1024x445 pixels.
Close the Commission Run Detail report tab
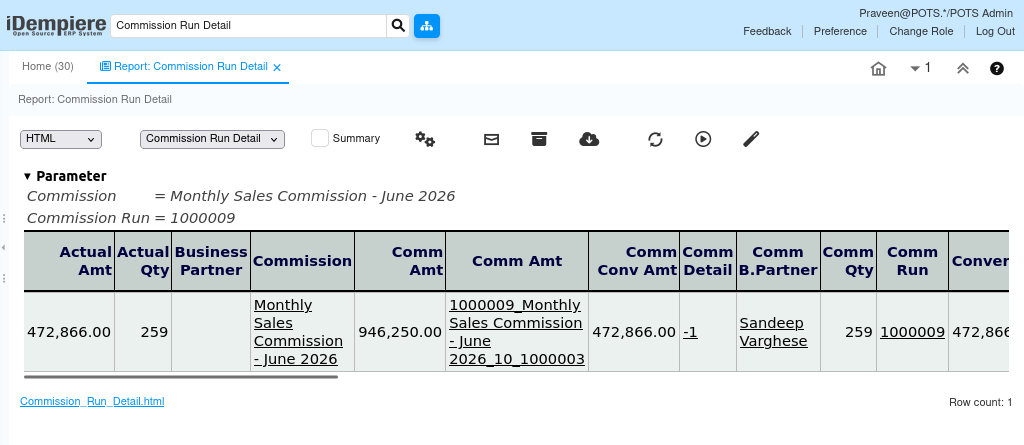tap(277, 67)
